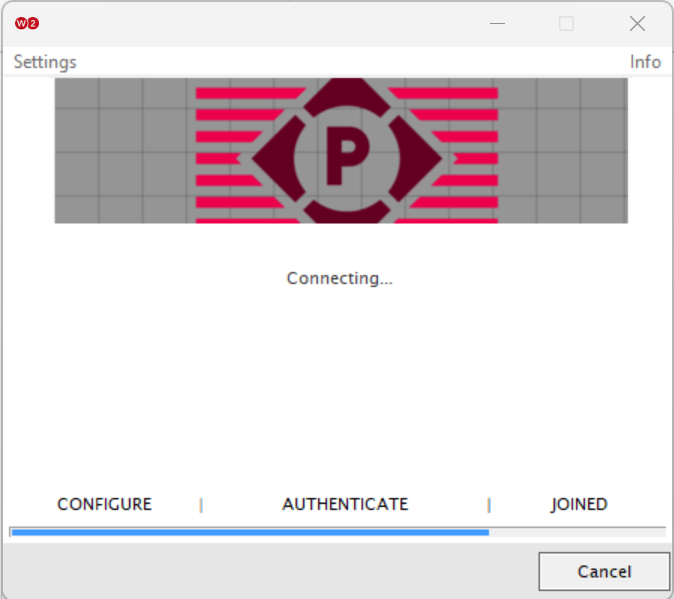This screenshot has width=674, height=599.
Task: Click separator between AUTHENTICATE and JOINED
Action: (489, 505)
